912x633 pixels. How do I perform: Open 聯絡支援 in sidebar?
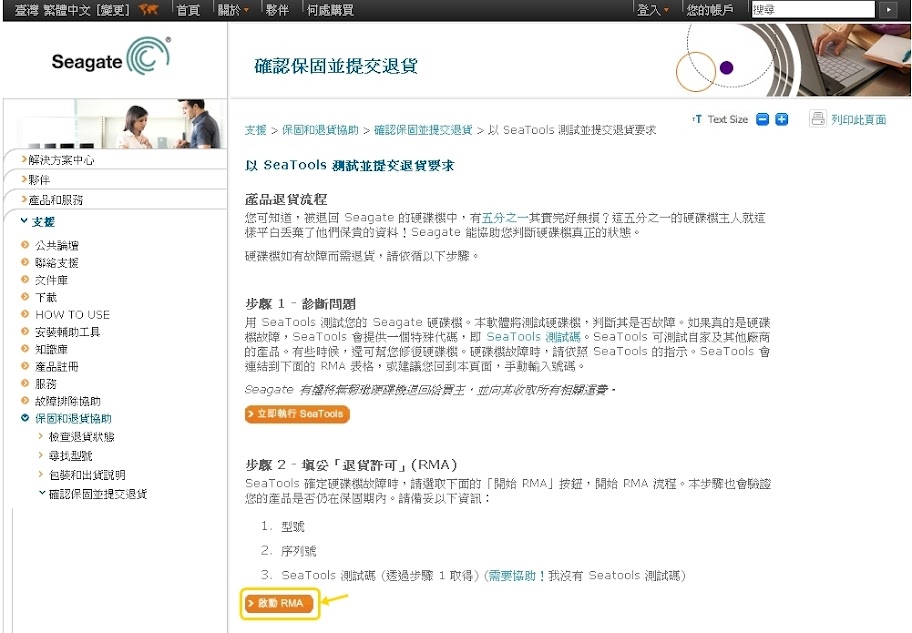coord(56,262)
